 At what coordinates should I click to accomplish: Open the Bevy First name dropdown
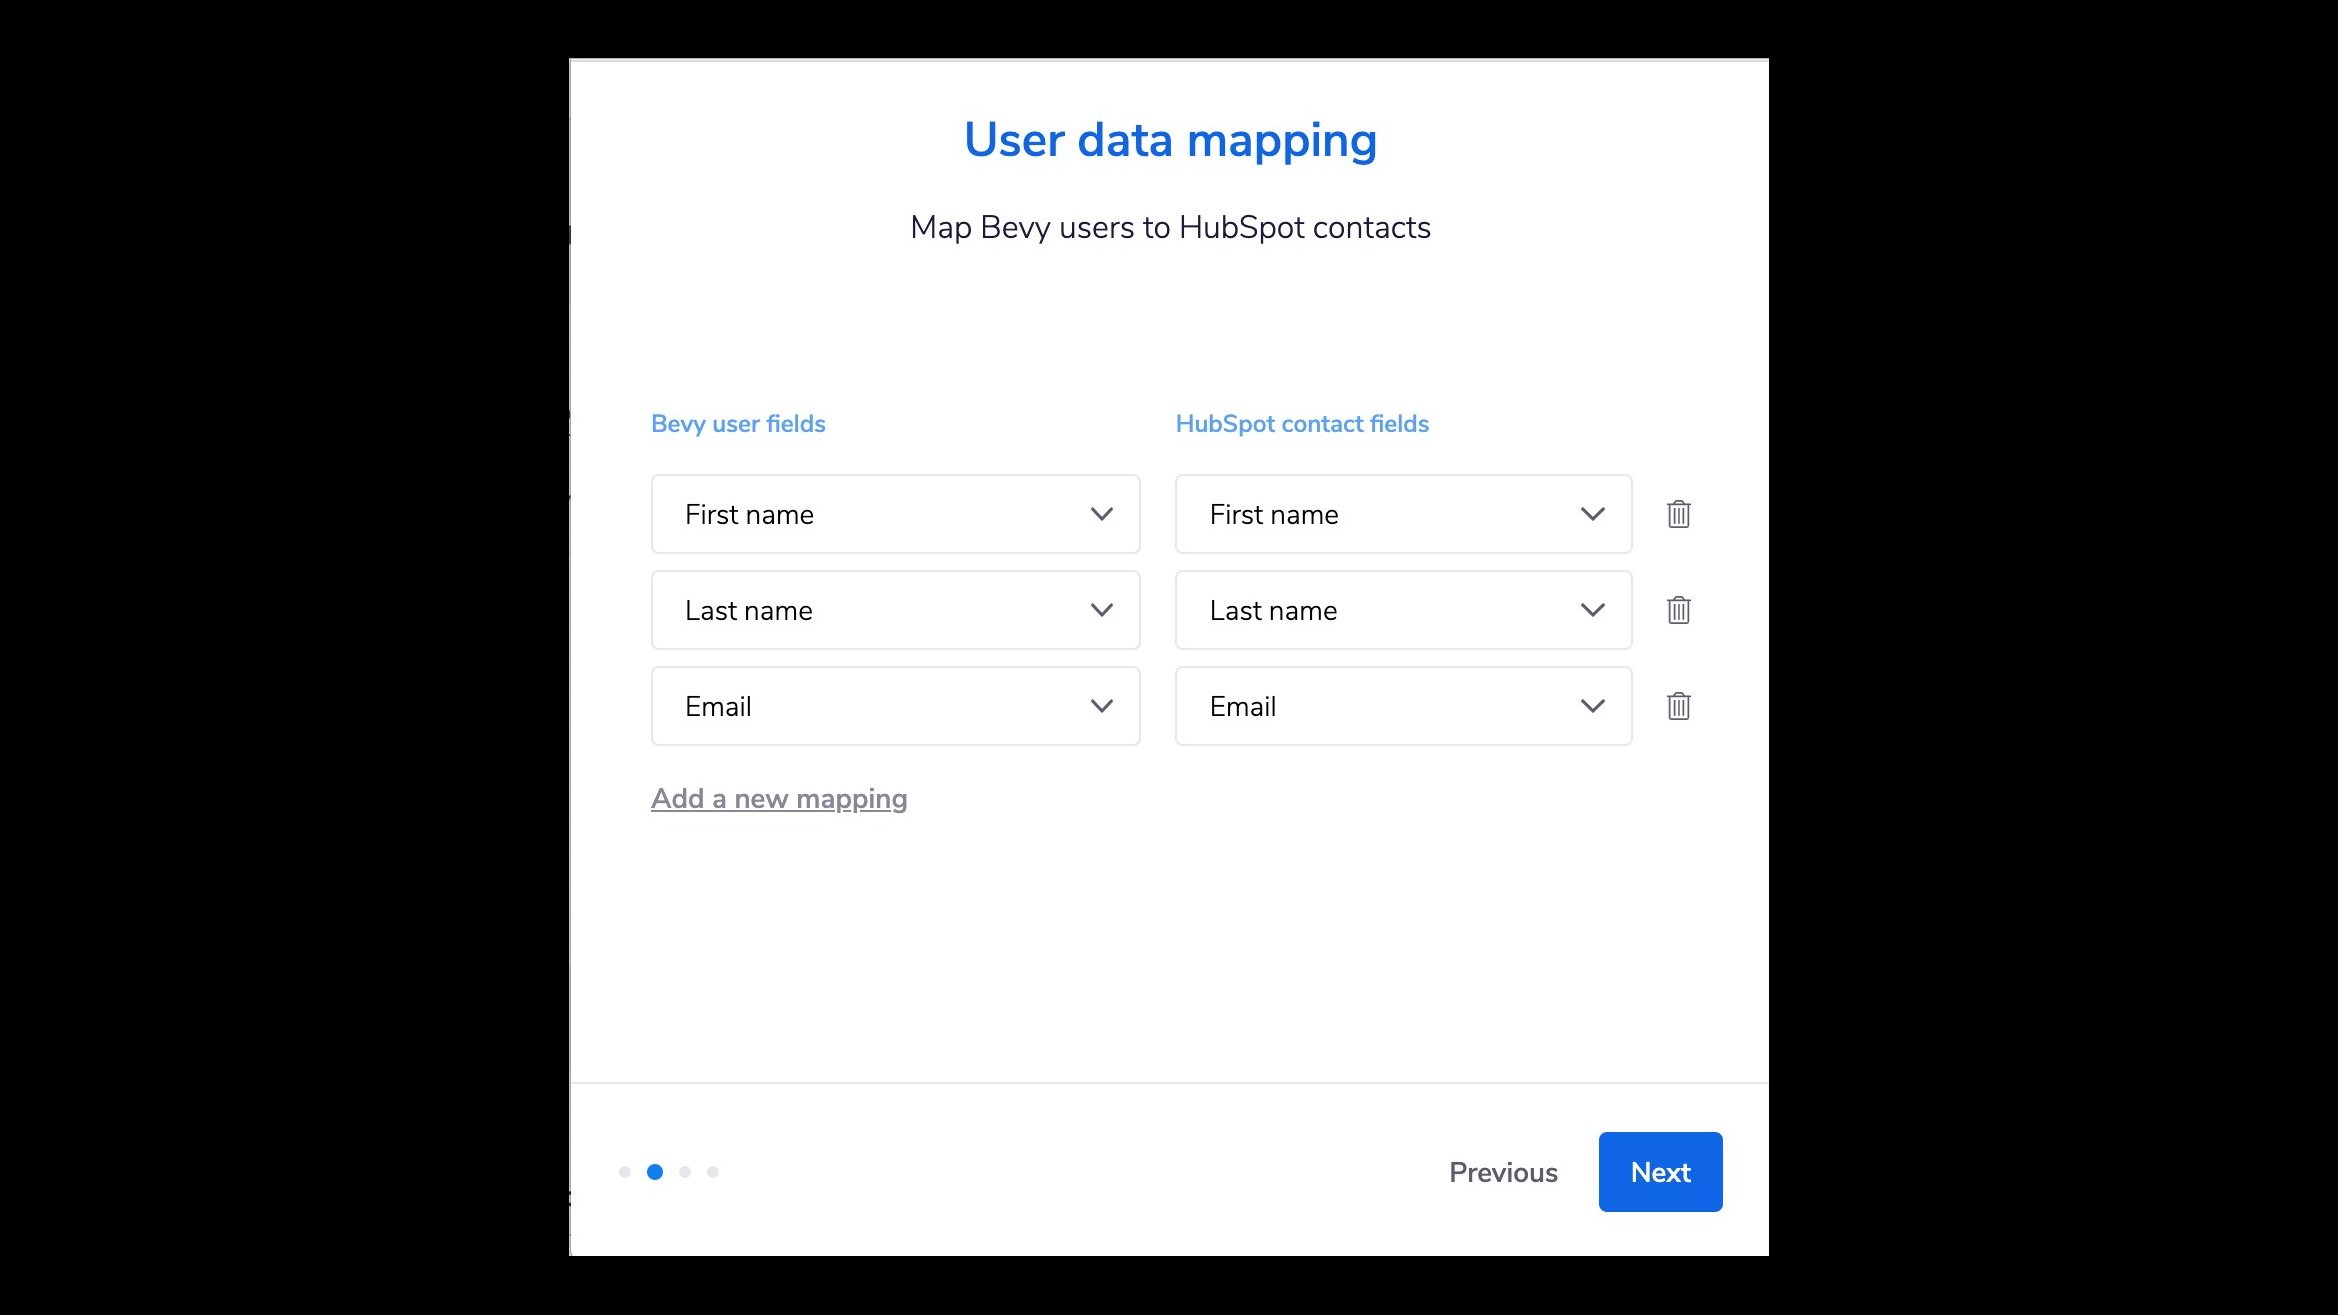pos(895,514)
